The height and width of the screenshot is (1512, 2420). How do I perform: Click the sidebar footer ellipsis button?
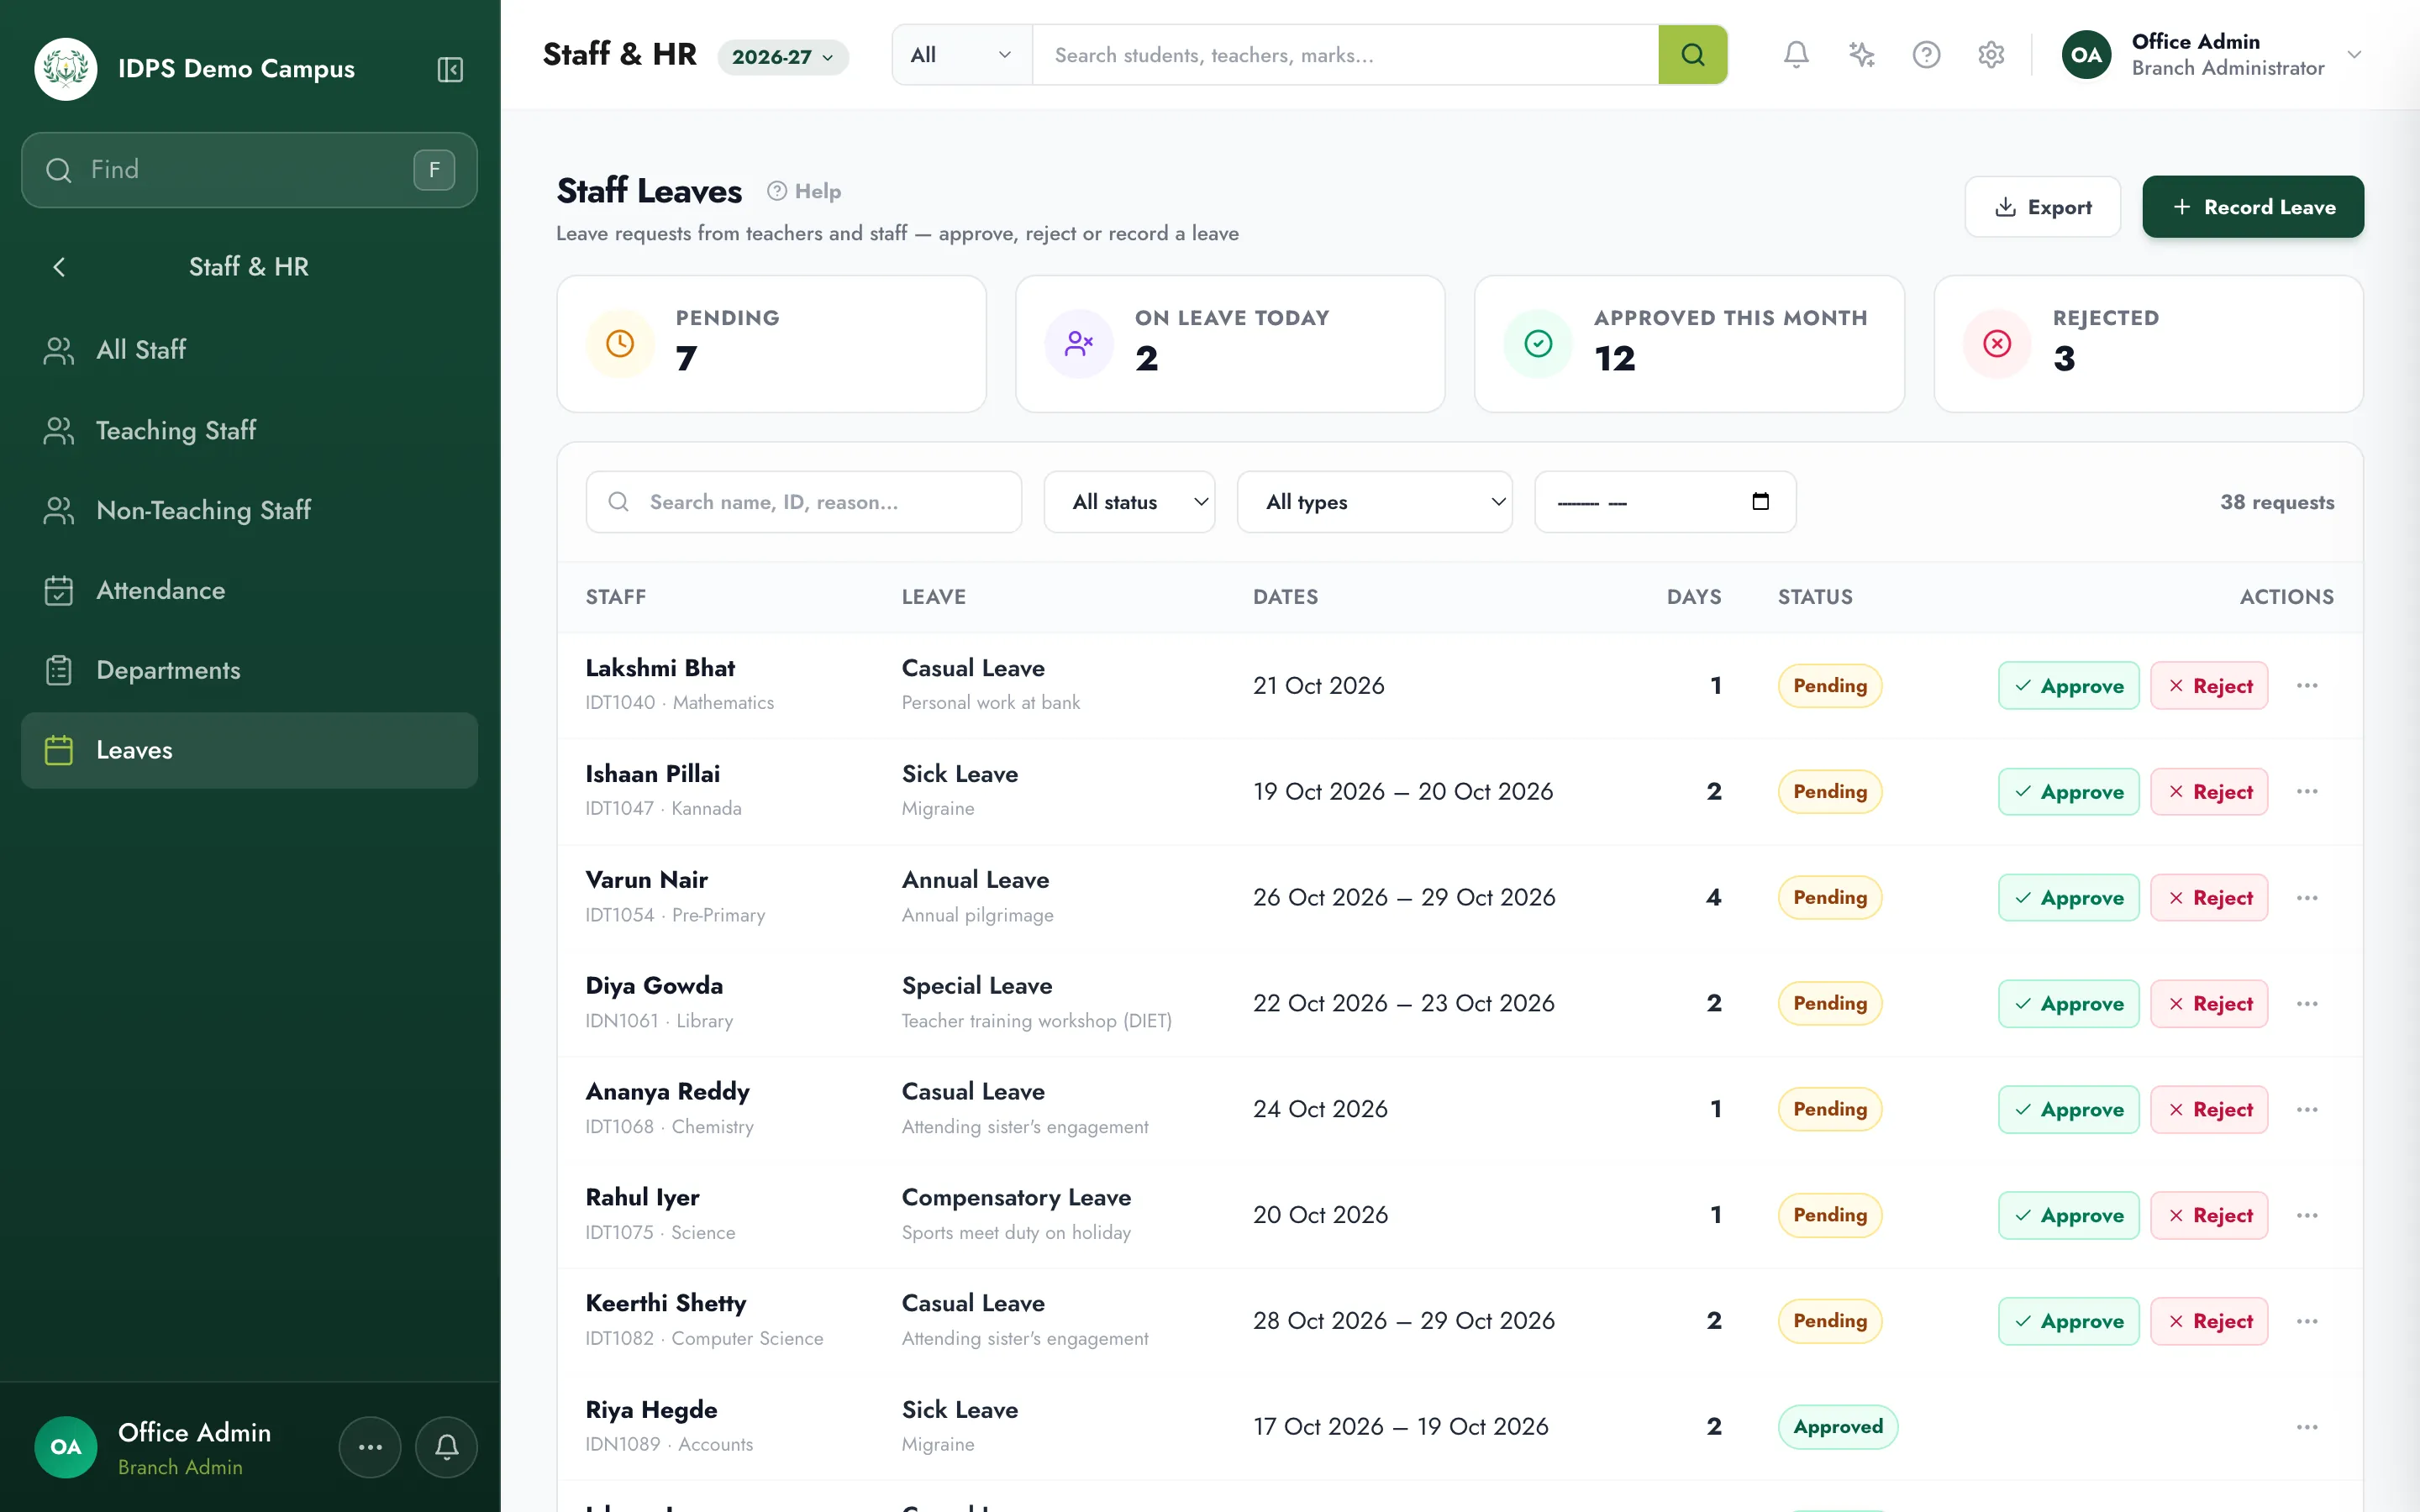(370, 1446)
